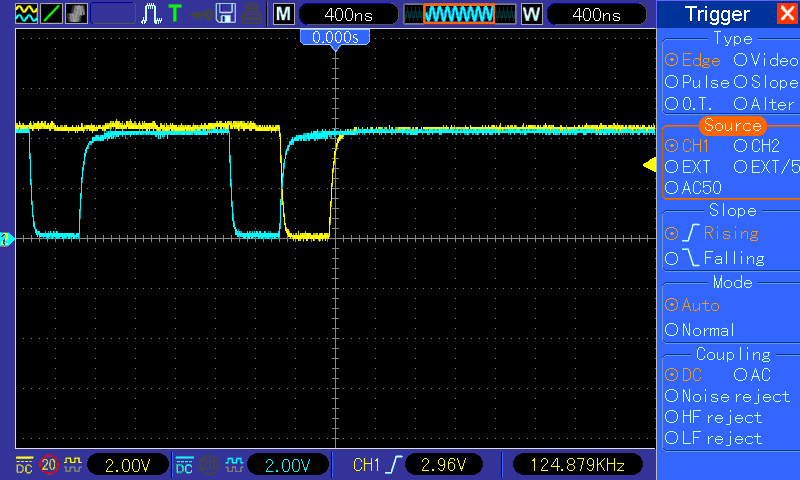Image resolution: width=800 pixels, height=480 pixels.
Task: Click the main timebase 400ns readout
Action: [348, 14]
